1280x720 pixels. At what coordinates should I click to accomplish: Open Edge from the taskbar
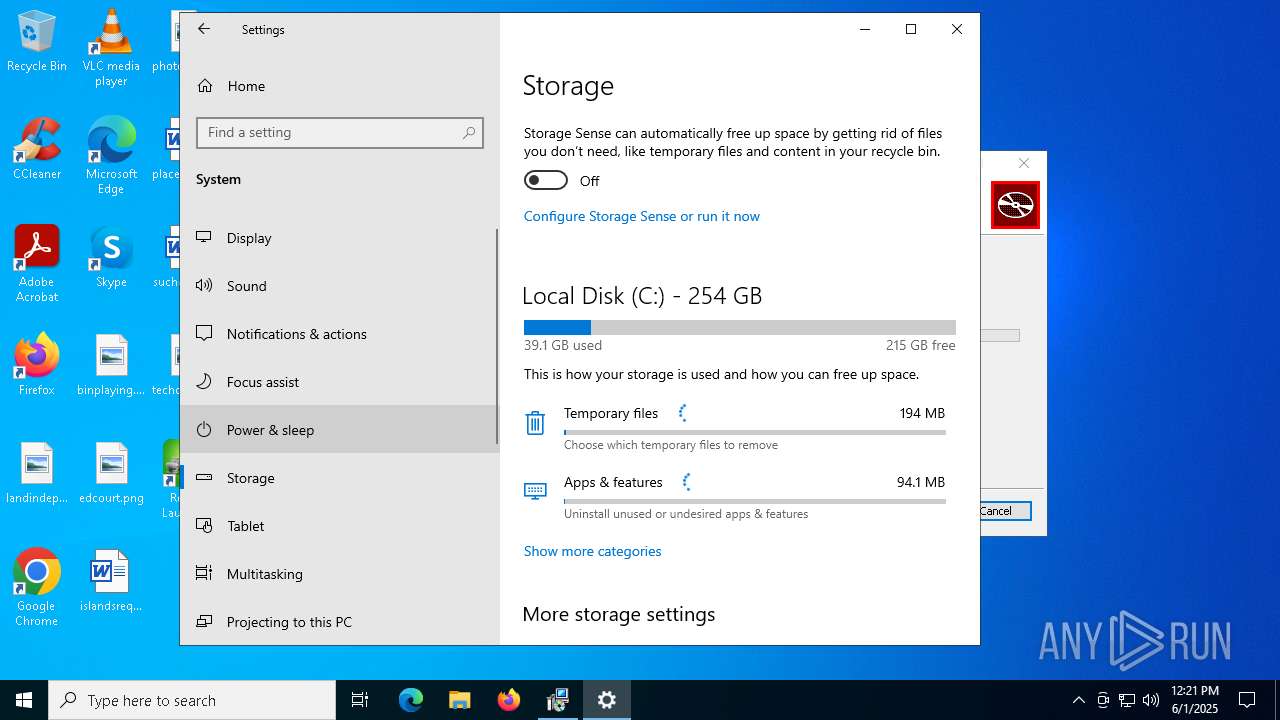click(x=411, y=700)
